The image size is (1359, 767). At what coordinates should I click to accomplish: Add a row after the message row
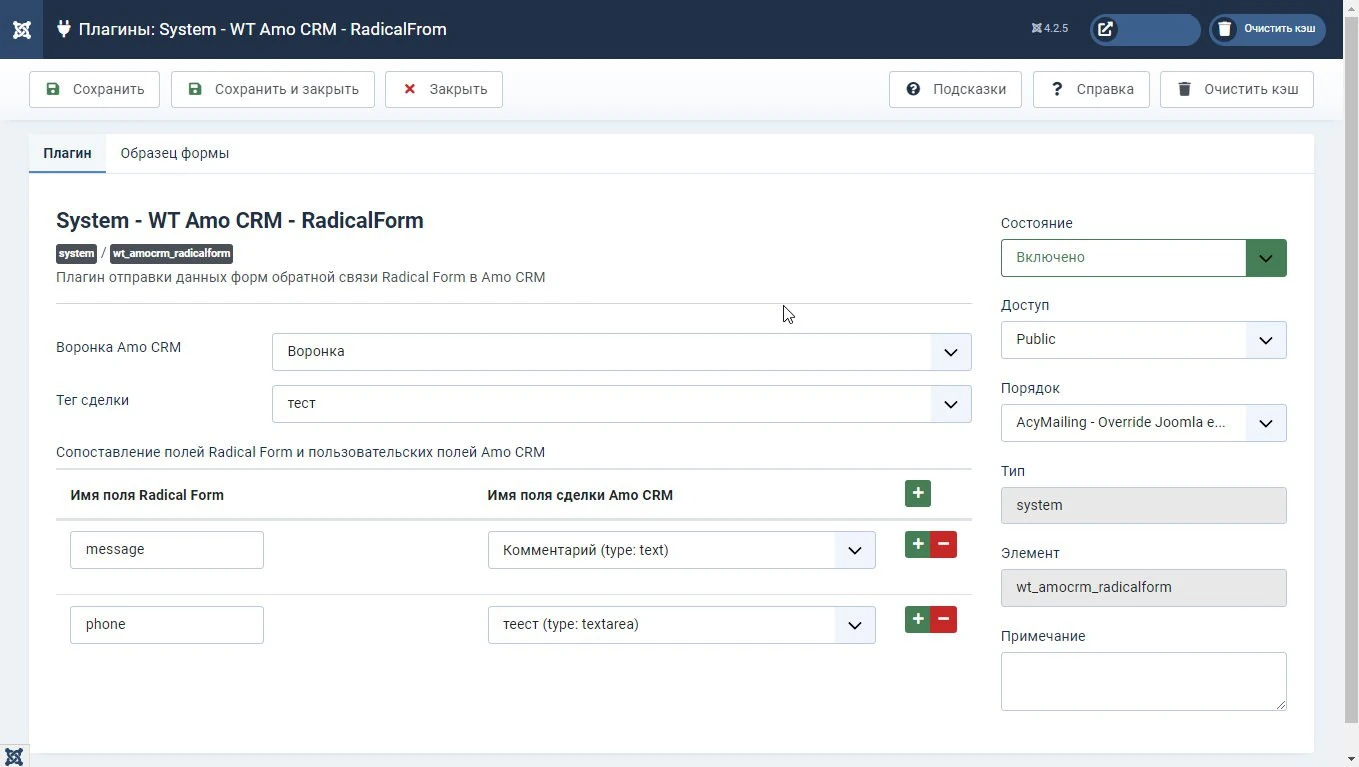917,544
